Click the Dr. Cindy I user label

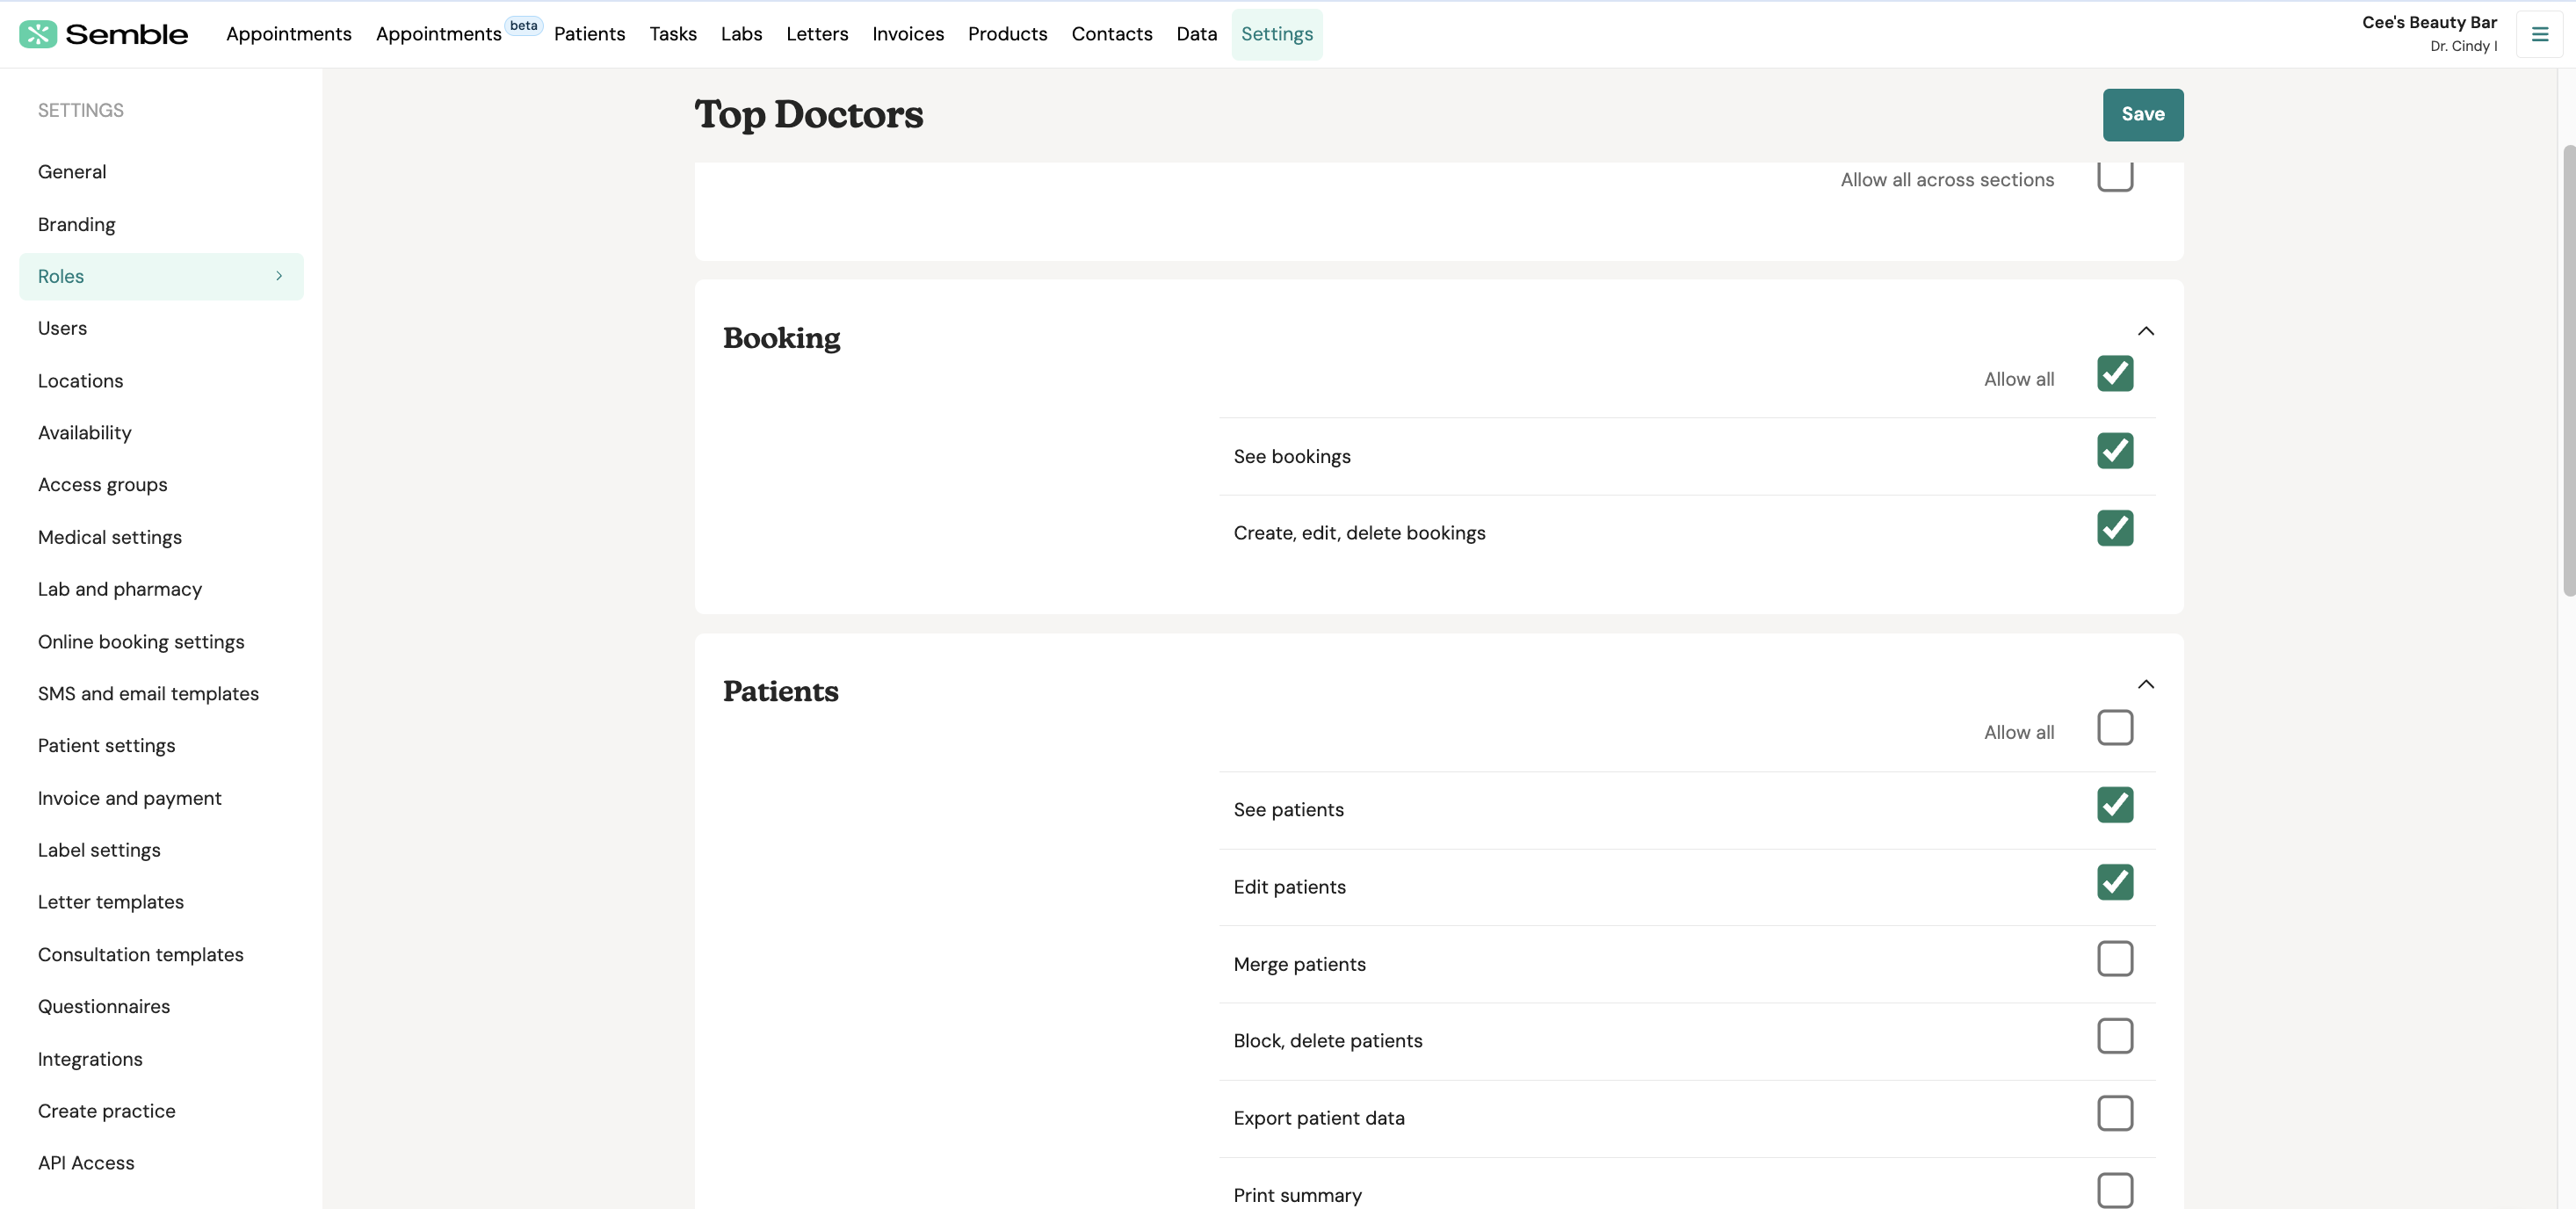pos(2463,46)
